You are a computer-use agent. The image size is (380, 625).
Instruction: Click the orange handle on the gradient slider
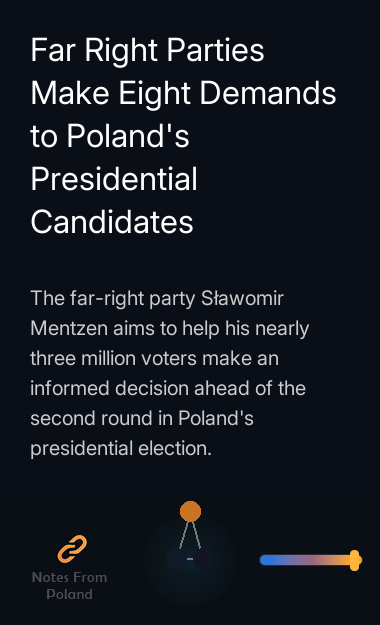(354, 560)
